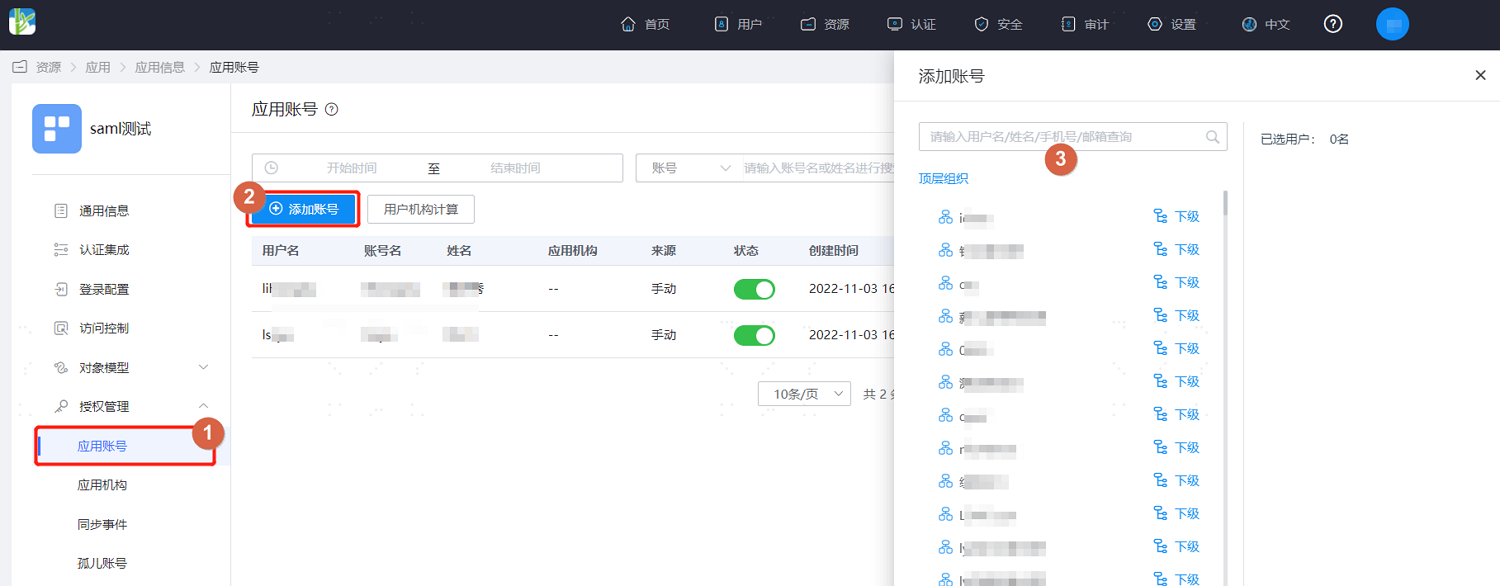
Task: Go to 首页 in top navigation
Action: tap(645, 24)
